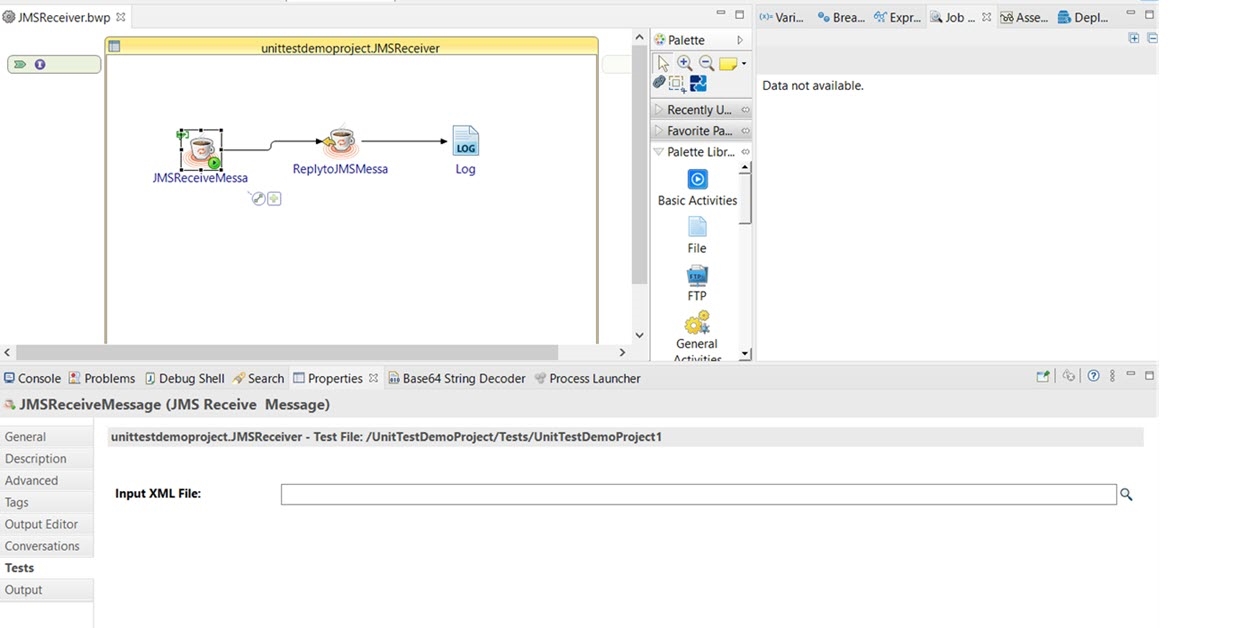Click the blue puzzle-piece palette tool
The height and width of the screenshot is (628, 1237).
pyautogui.click(x=698, y=84)
